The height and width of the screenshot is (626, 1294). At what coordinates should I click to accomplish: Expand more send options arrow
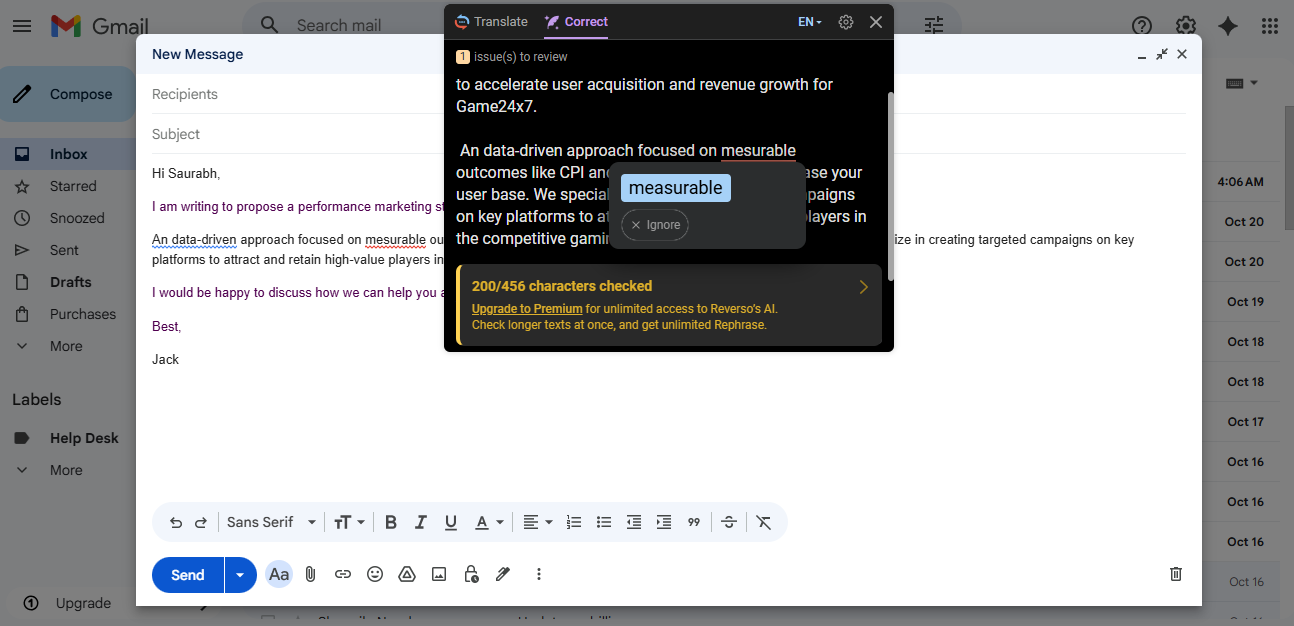pos(240,575)
